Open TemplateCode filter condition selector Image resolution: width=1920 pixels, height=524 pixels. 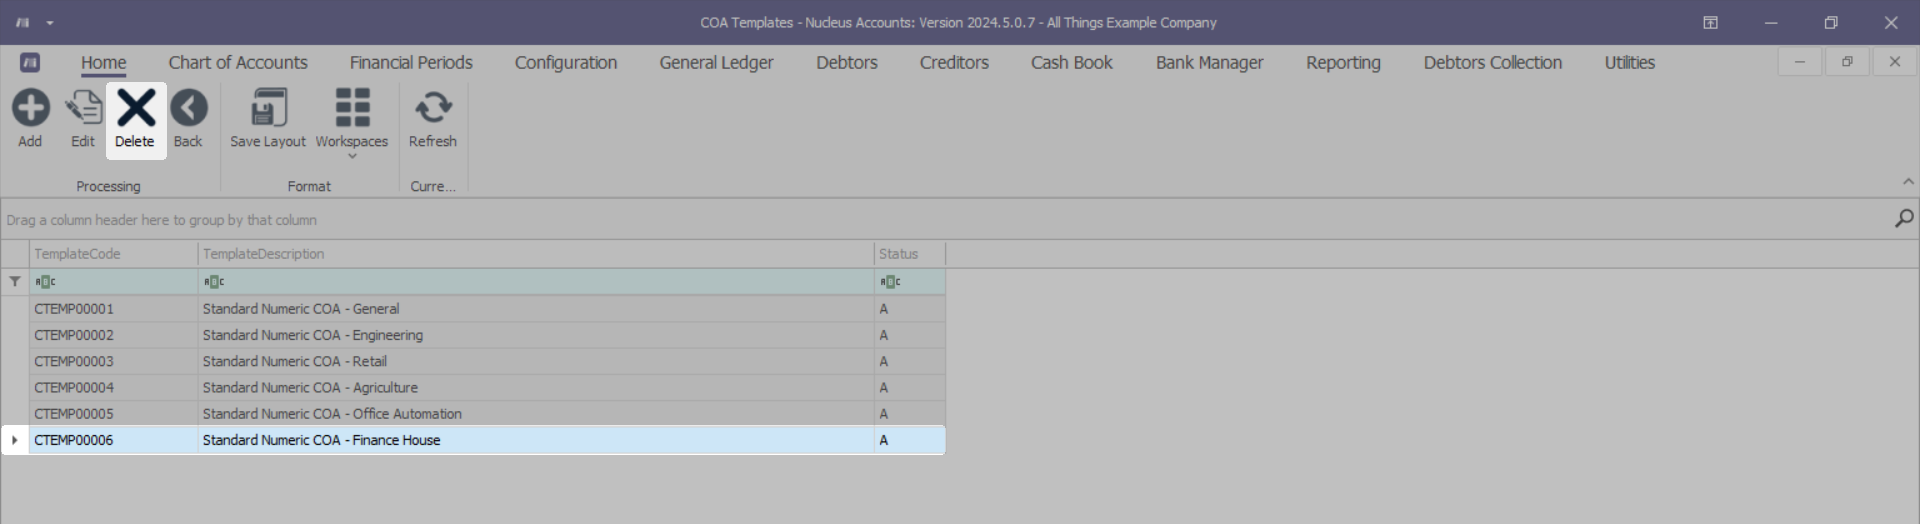[46, 282]
